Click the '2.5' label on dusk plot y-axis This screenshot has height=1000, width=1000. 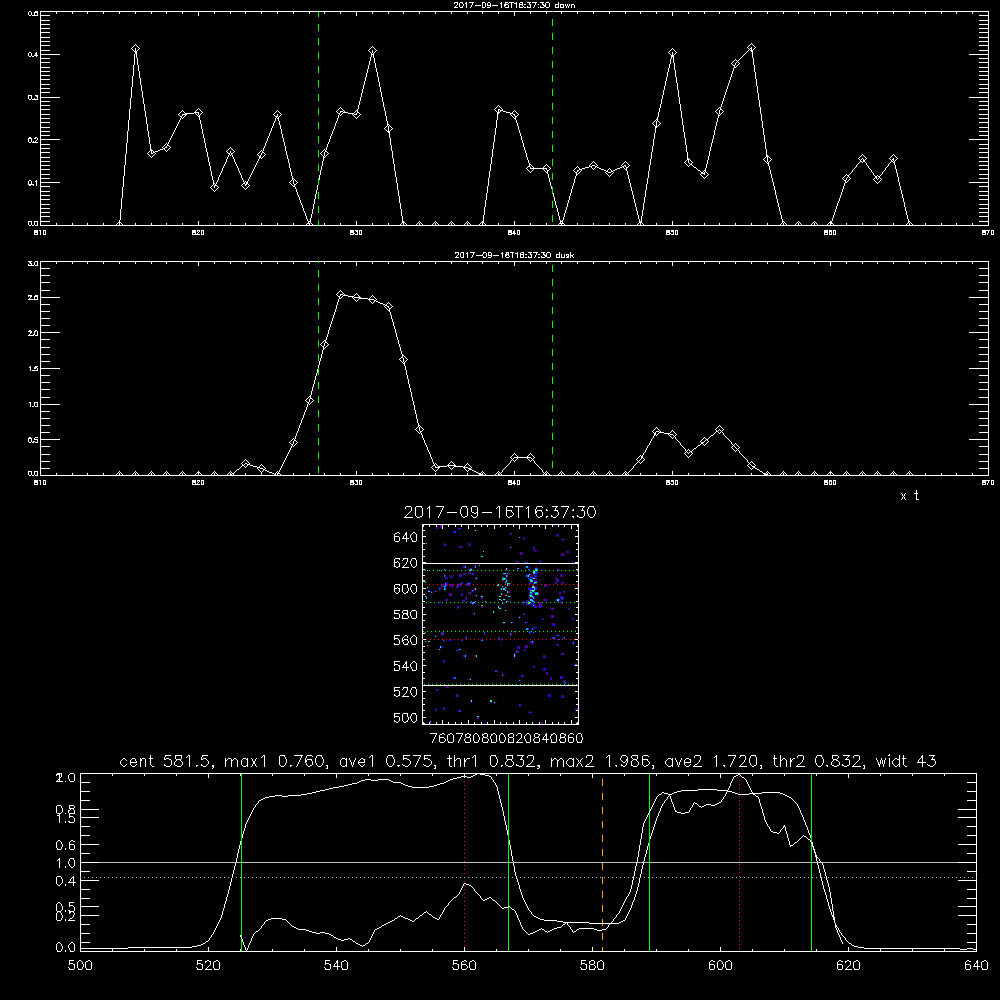(x=33, y=298)
